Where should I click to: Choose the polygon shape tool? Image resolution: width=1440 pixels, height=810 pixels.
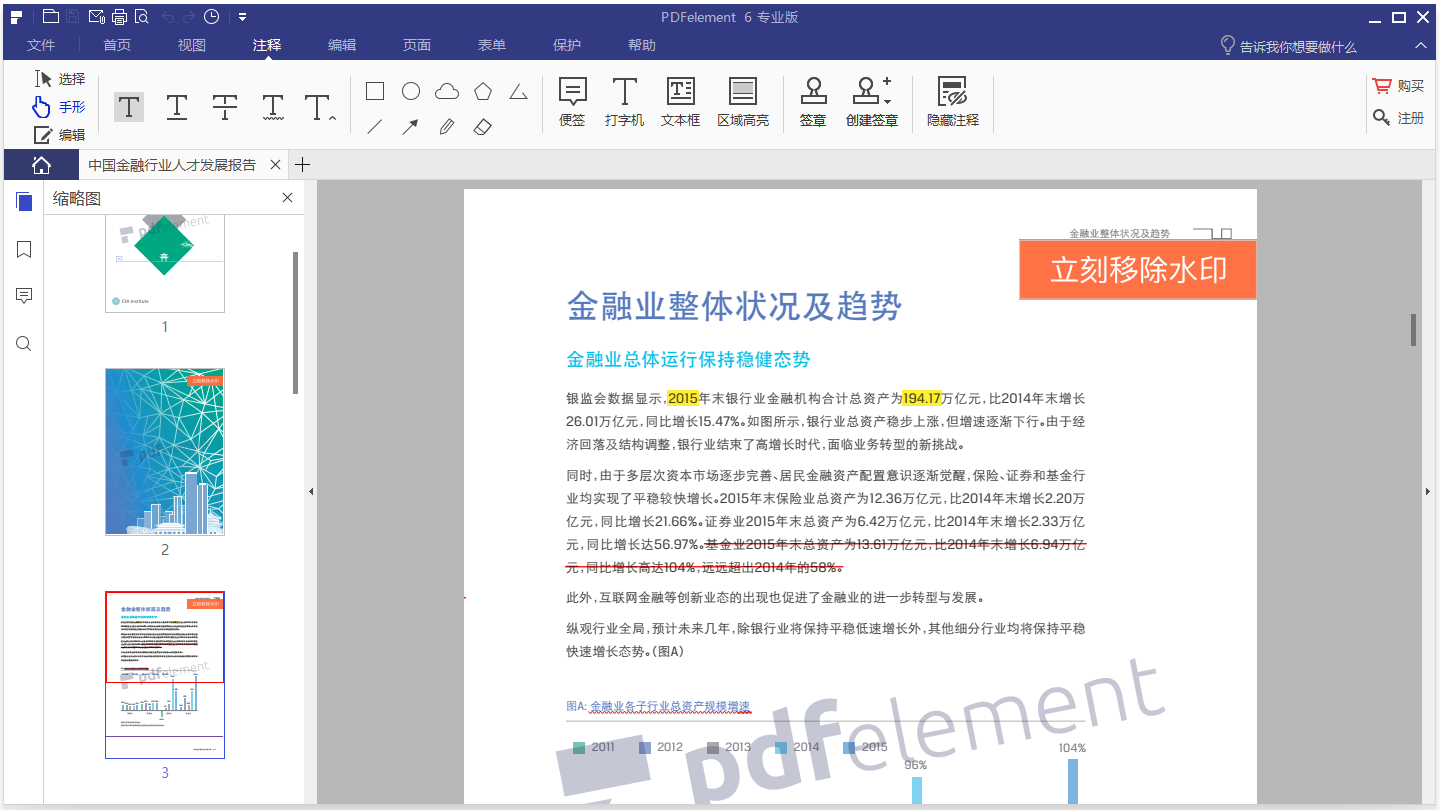coord(483,92)
